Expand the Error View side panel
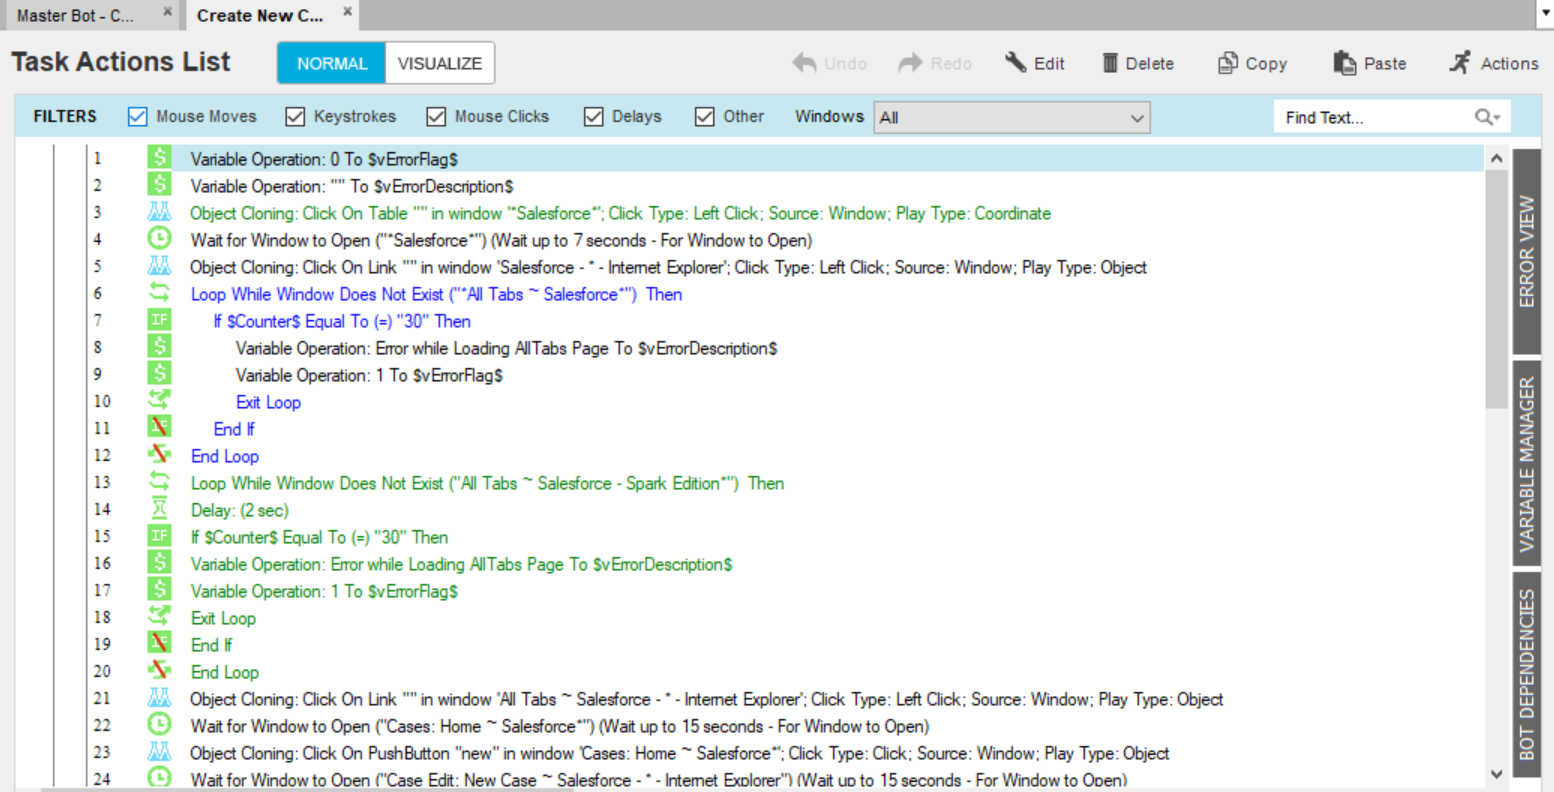 [1526, 252]
